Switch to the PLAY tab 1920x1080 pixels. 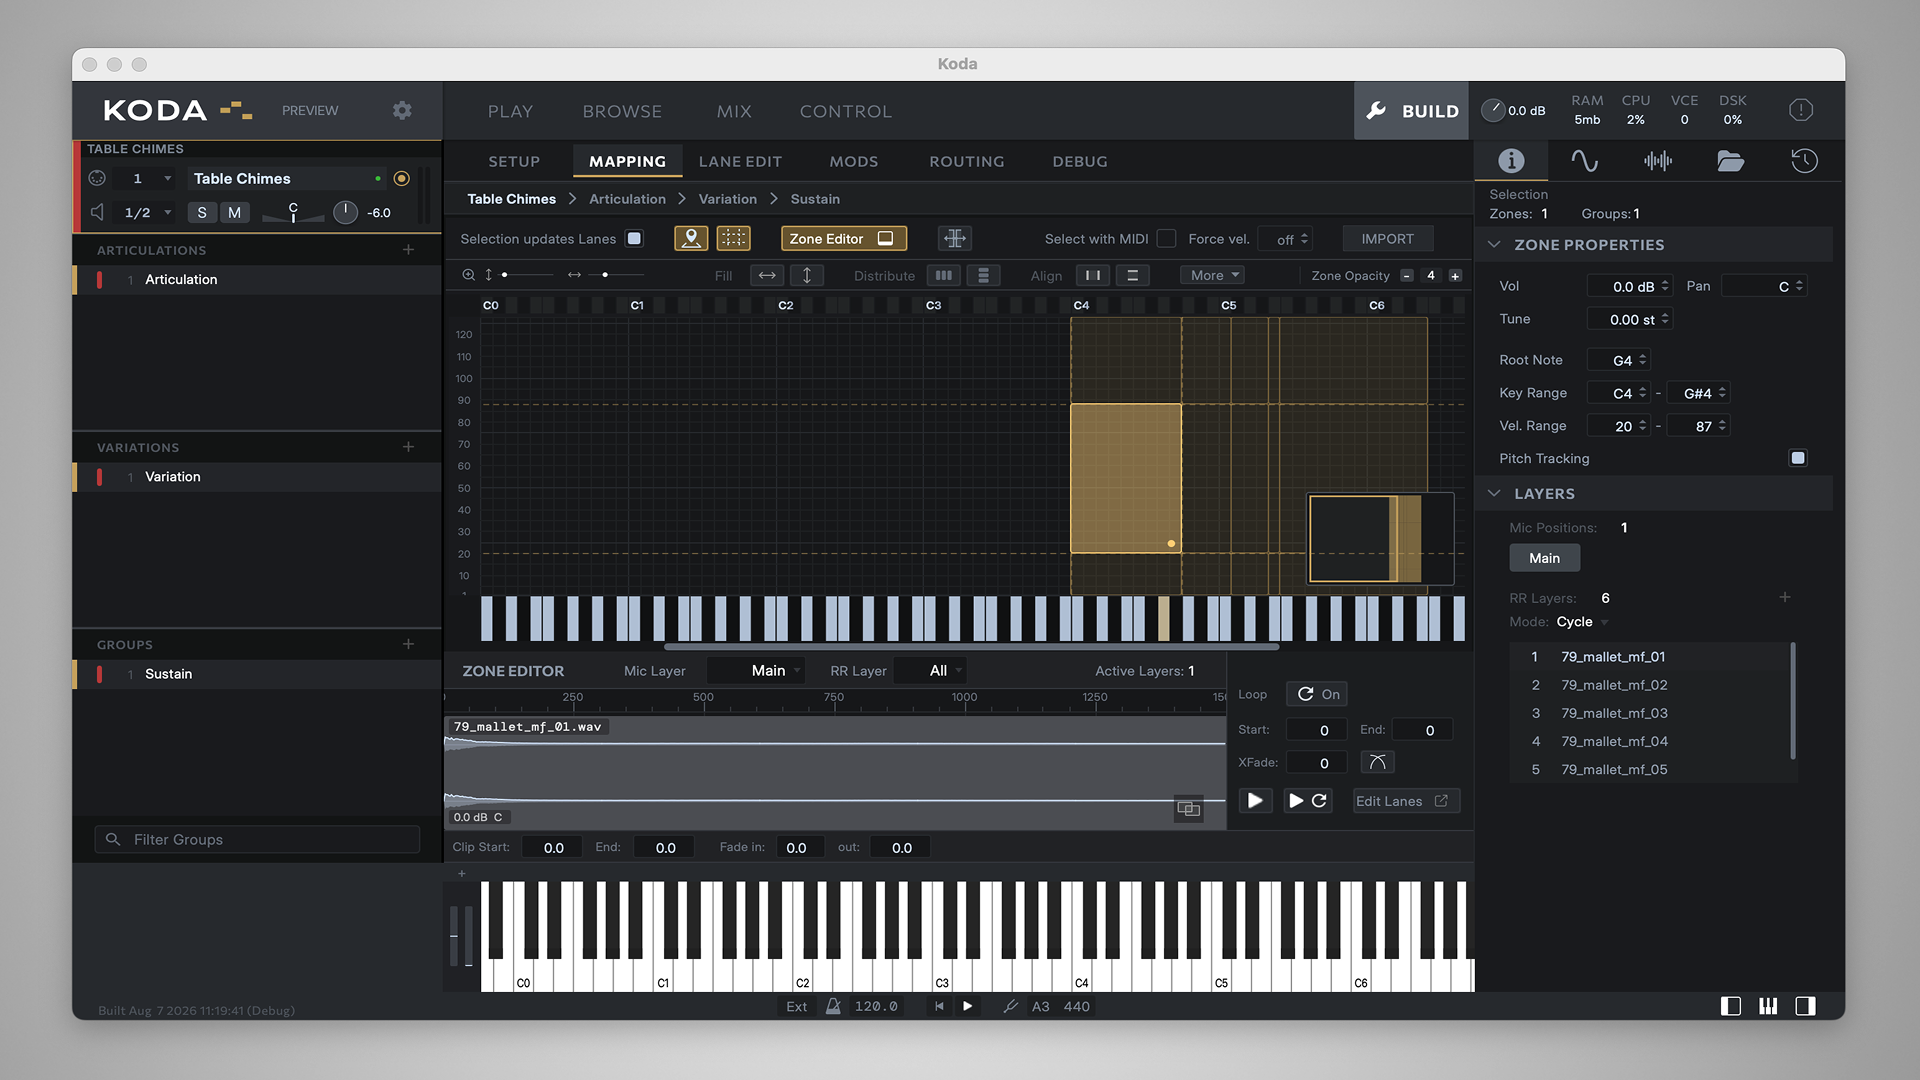coord(510,111)
